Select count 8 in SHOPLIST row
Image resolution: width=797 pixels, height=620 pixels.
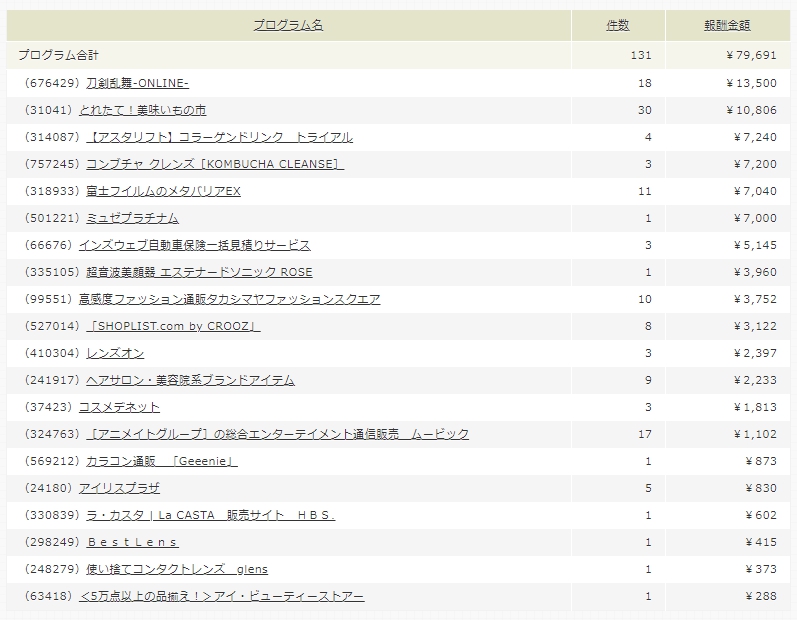[648, 325]
